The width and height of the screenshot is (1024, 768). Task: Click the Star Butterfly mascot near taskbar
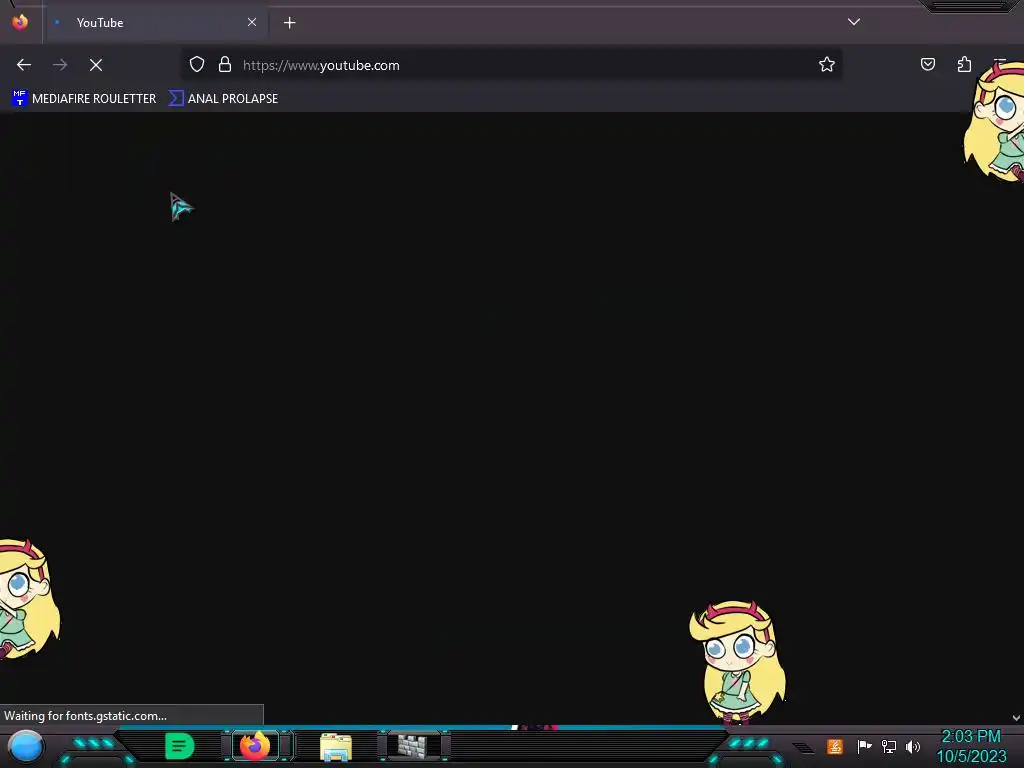tap(737, 662)
